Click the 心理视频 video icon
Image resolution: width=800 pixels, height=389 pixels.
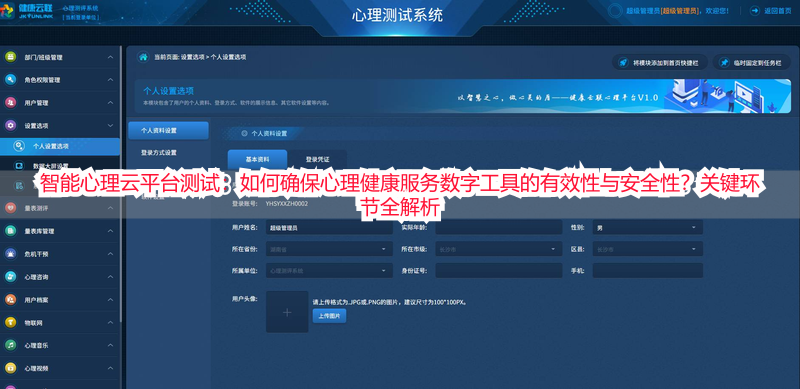[x=10, y=368]
